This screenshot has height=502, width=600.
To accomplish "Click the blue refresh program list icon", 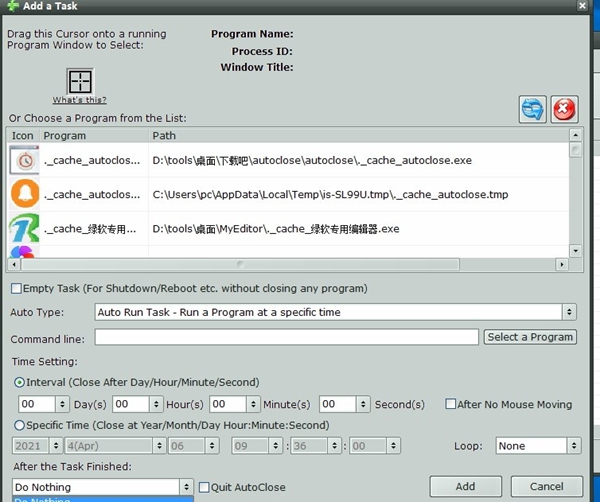I will tap(532, 109).
